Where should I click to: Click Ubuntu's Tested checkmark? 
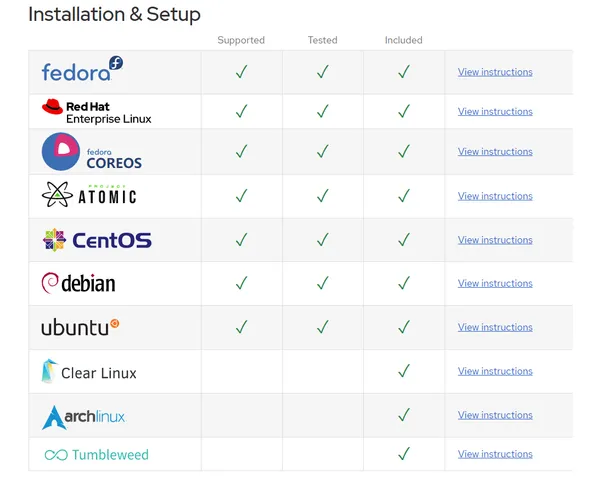coord(323,327)
